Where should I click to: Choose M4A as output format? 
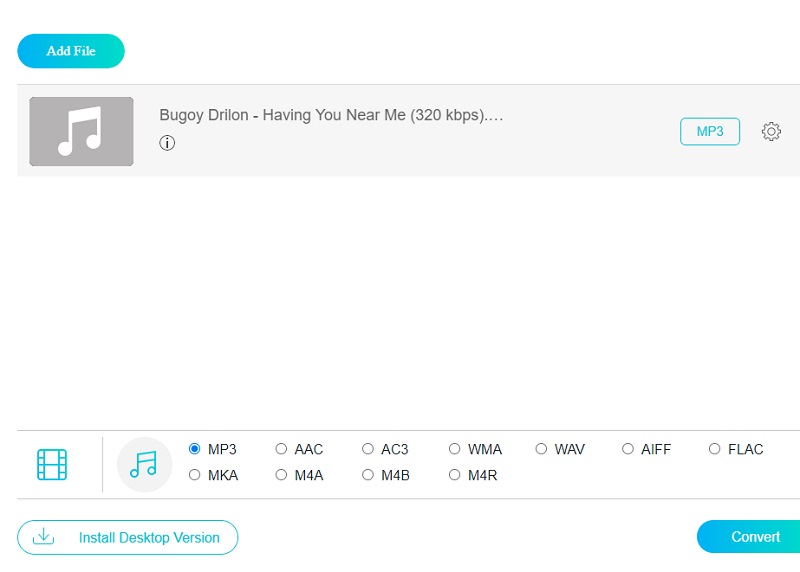coord(282,475)
